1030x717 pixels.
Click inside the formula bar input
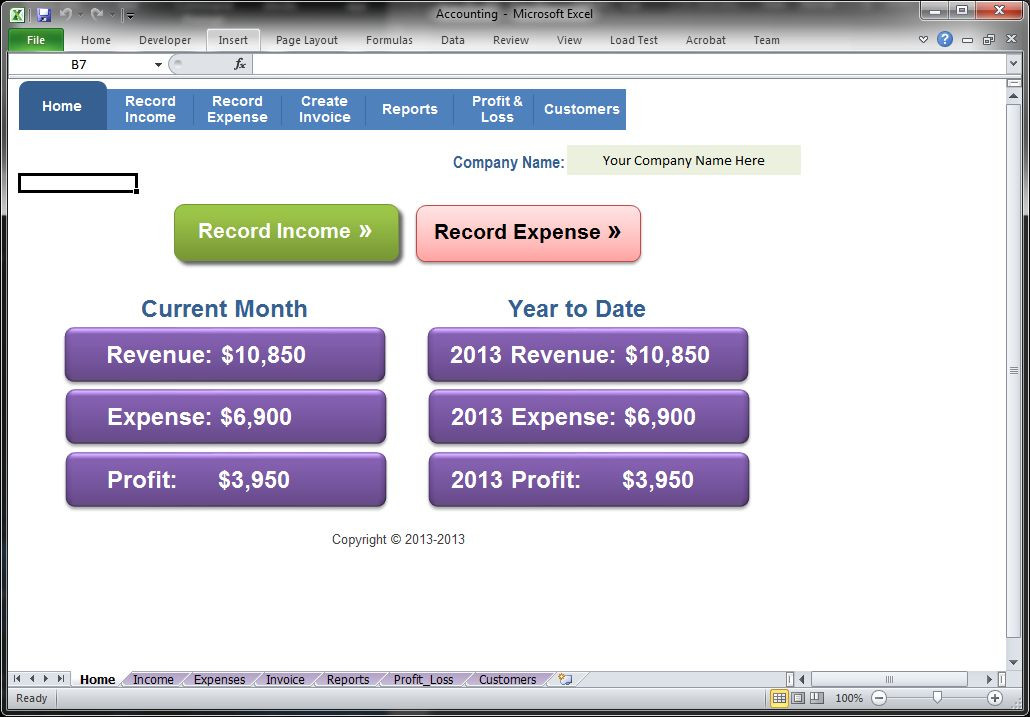629,64
